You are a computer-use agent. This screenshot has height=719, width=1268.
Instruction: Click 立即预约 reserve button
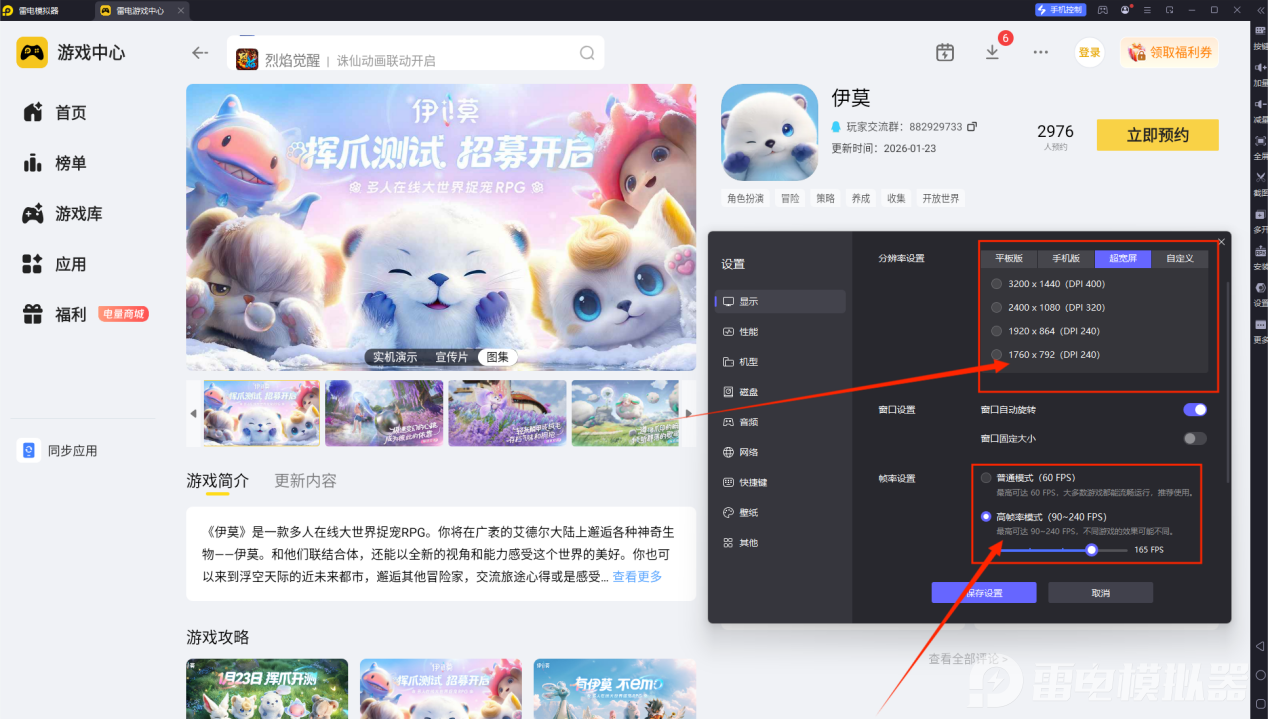tap(1158, 135)
